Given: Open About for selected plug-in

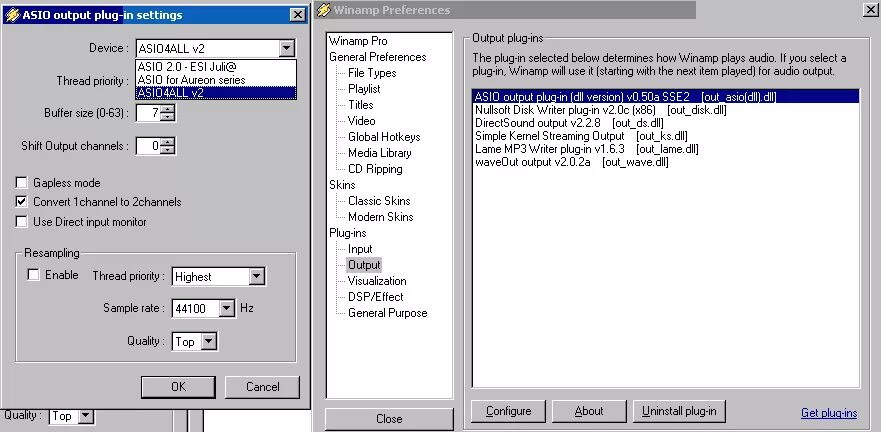Looking at the screenshot, I should [x=589, y=411].
